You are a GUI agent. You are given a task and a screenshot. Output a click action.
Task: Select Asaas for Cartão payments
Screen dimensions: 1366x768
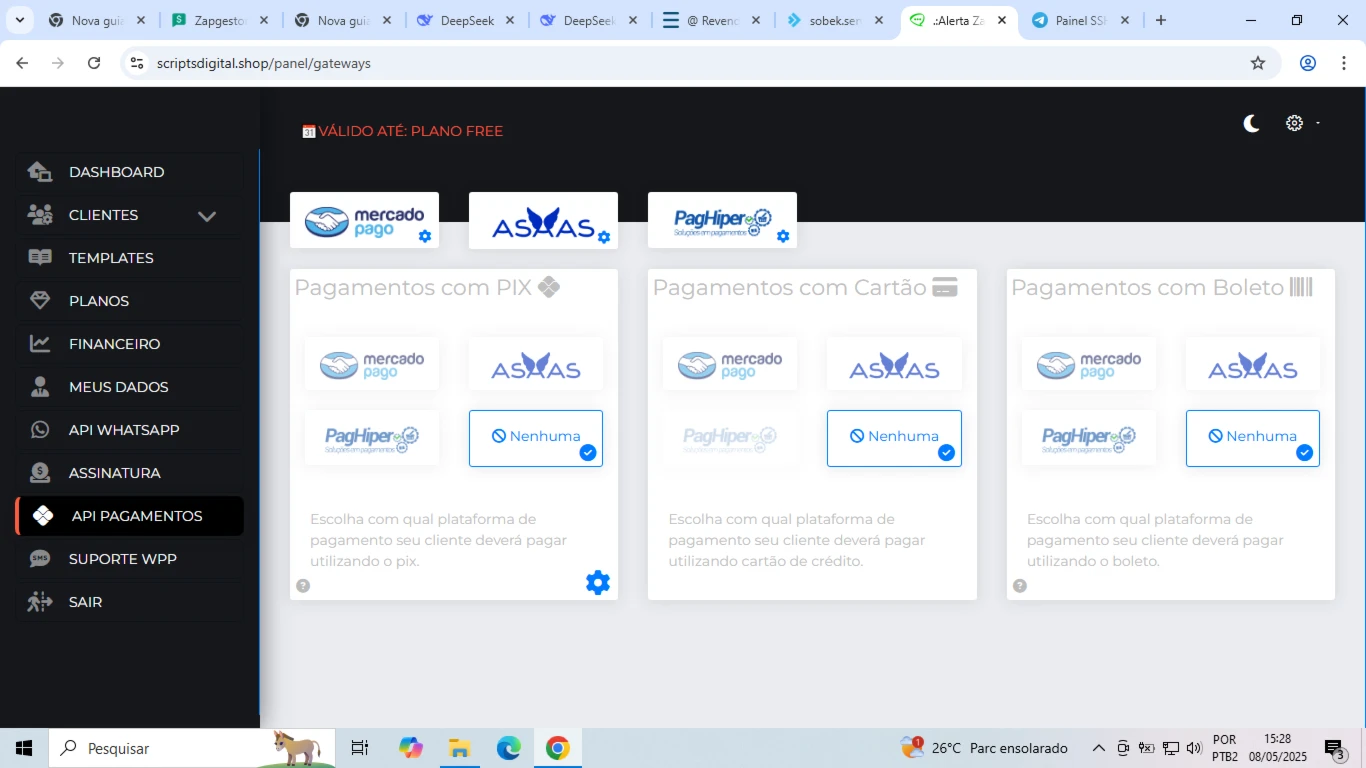(894, 364)
